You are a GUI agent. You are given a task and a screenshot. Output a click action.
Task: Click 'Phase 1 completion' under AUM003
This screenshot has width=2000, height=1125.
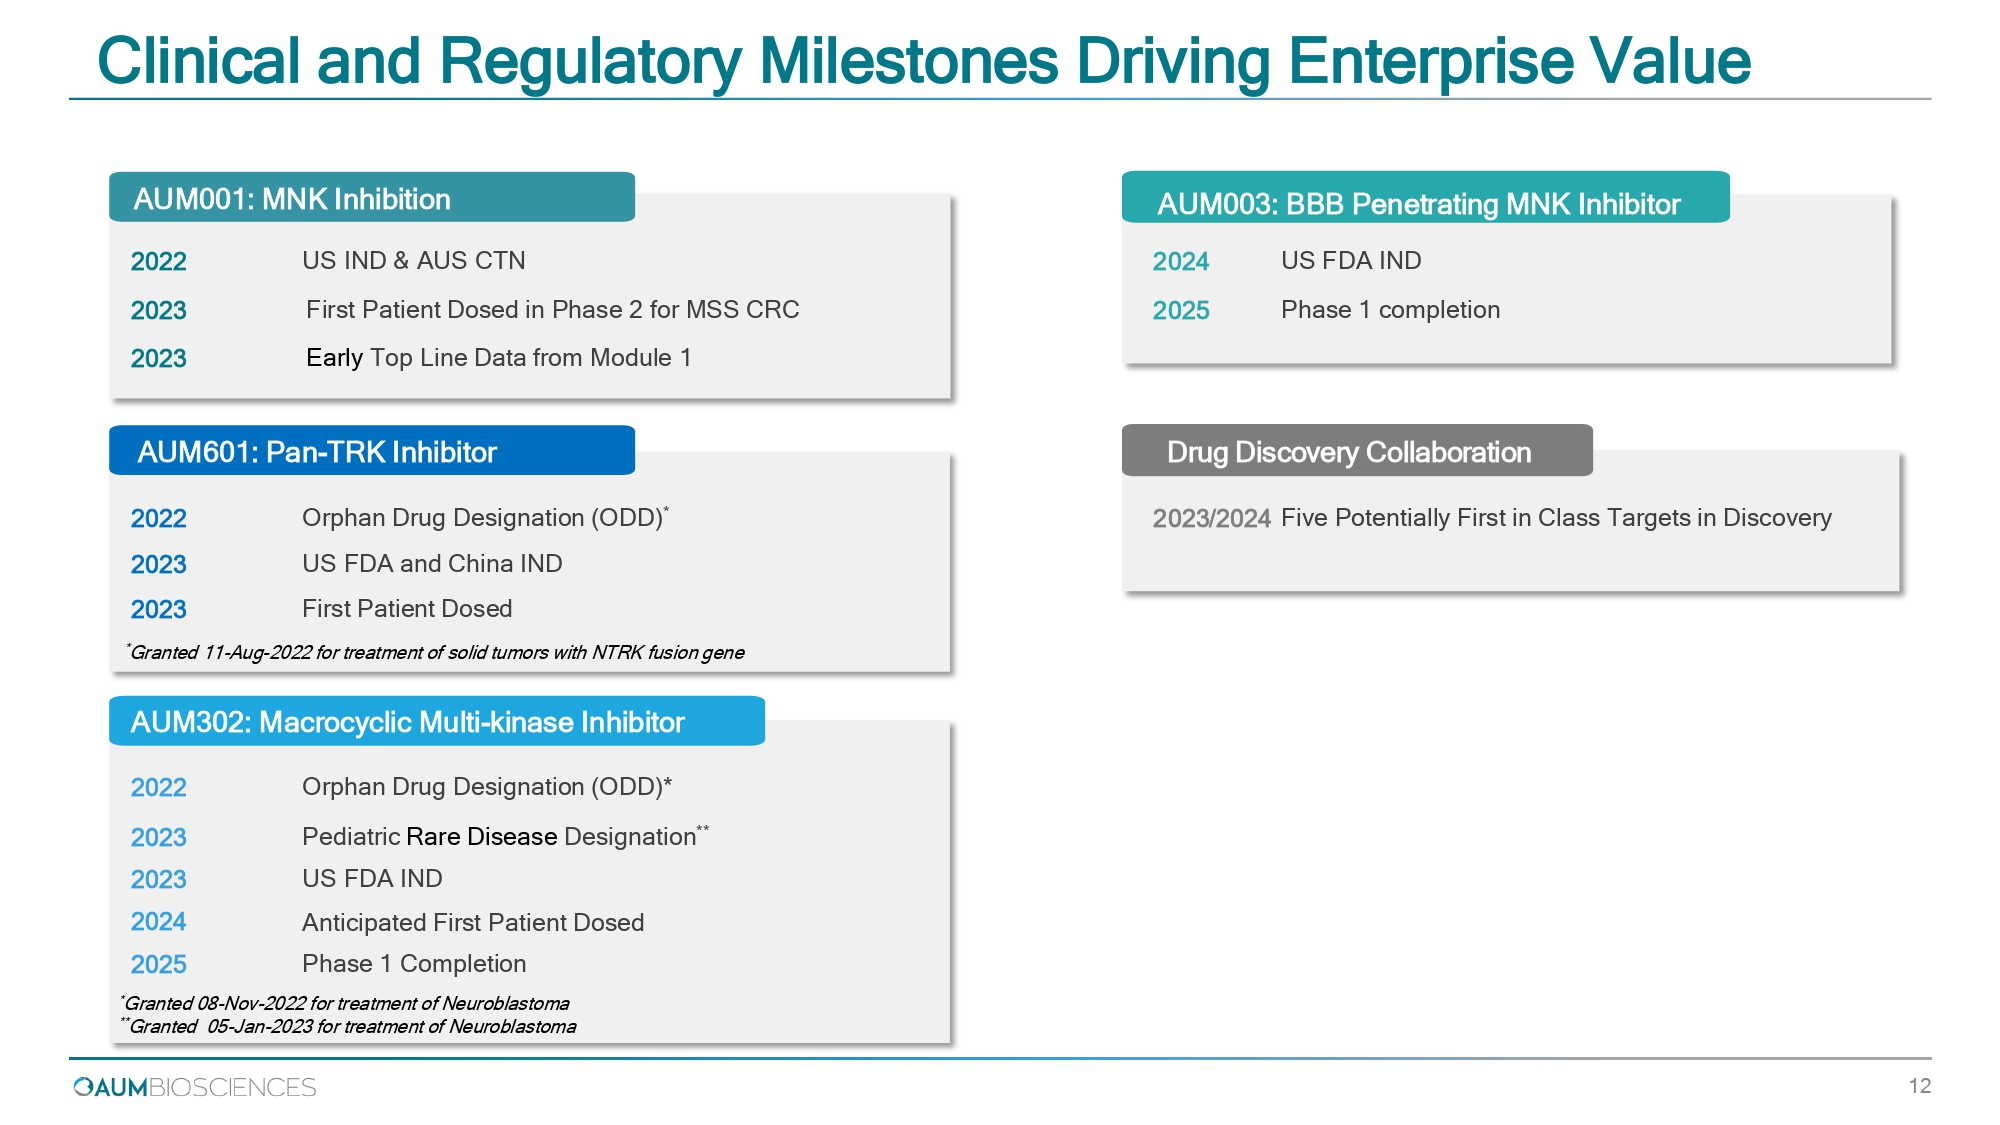1391,310
